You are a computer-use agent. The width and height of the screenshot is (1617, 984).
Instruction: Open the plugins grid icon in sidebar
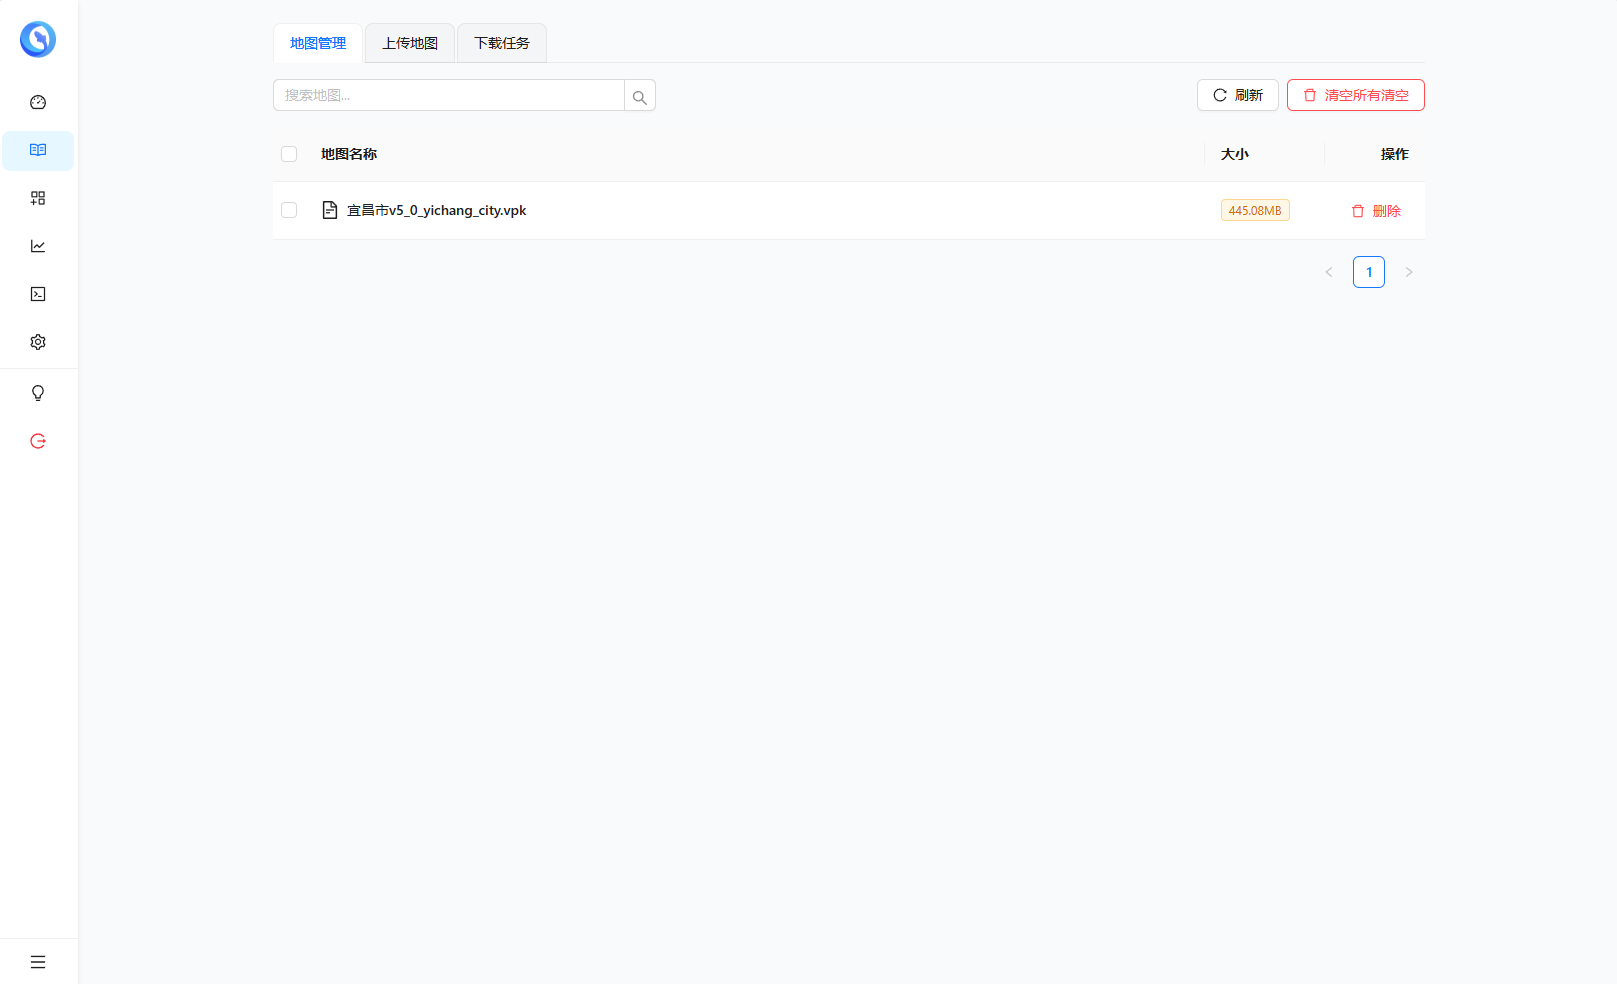[38, 198]
